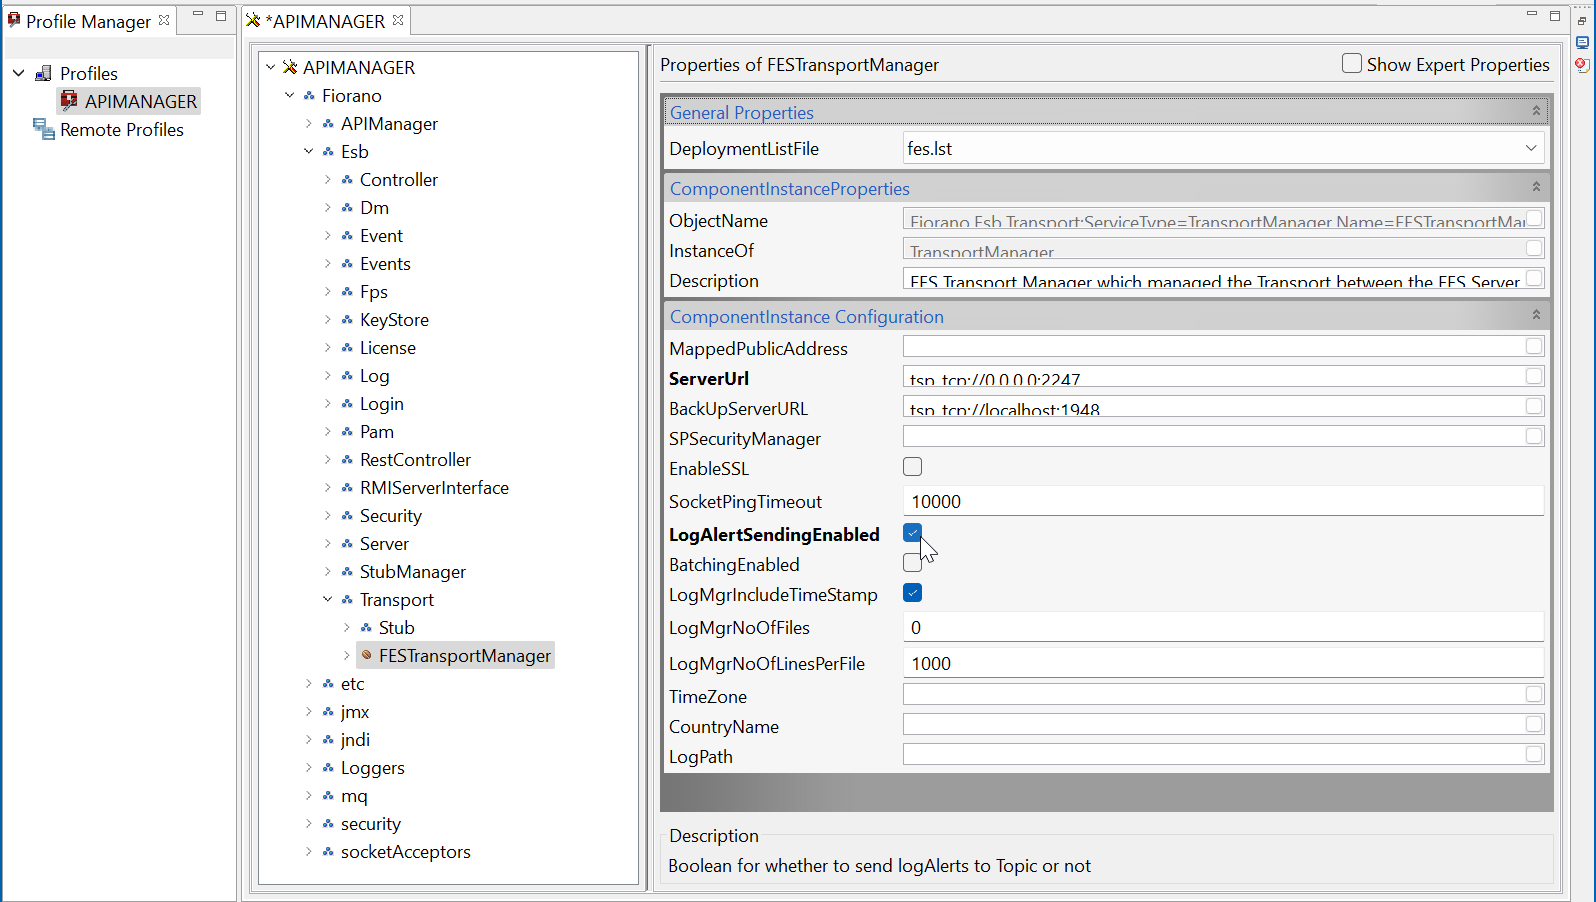
Task: Expand the Loggers node
Action: (308, 768)
